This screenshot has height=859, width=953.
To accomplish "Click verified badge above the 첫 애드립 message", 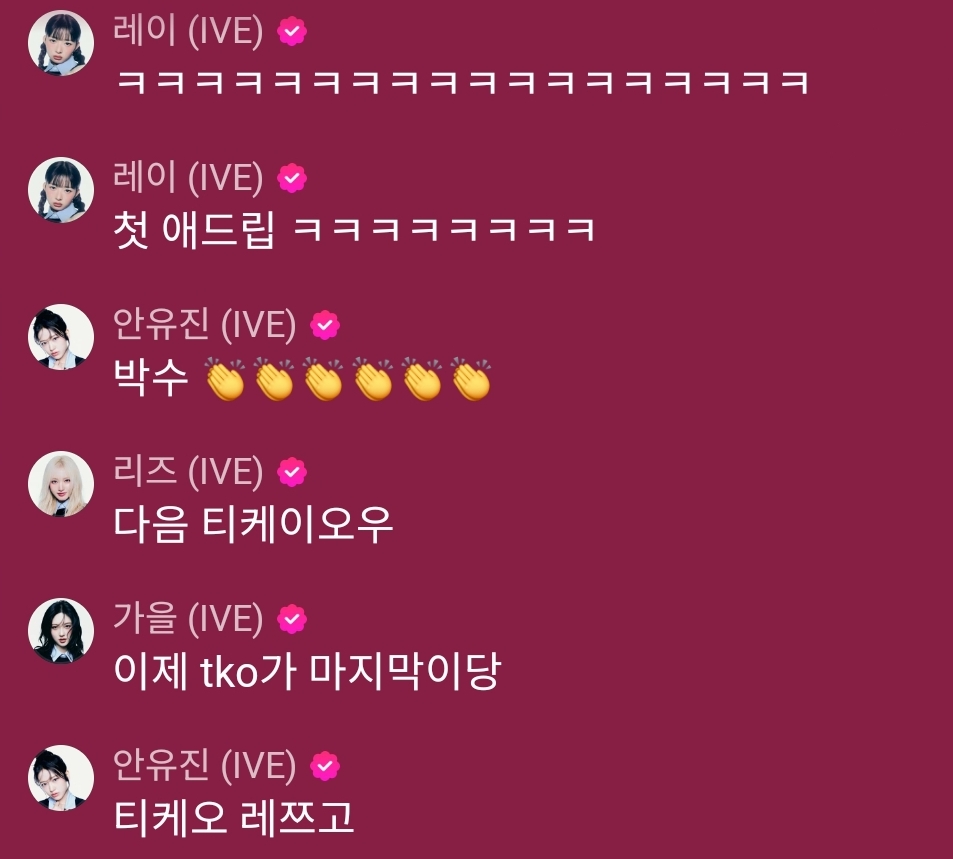I will point(292,178).
